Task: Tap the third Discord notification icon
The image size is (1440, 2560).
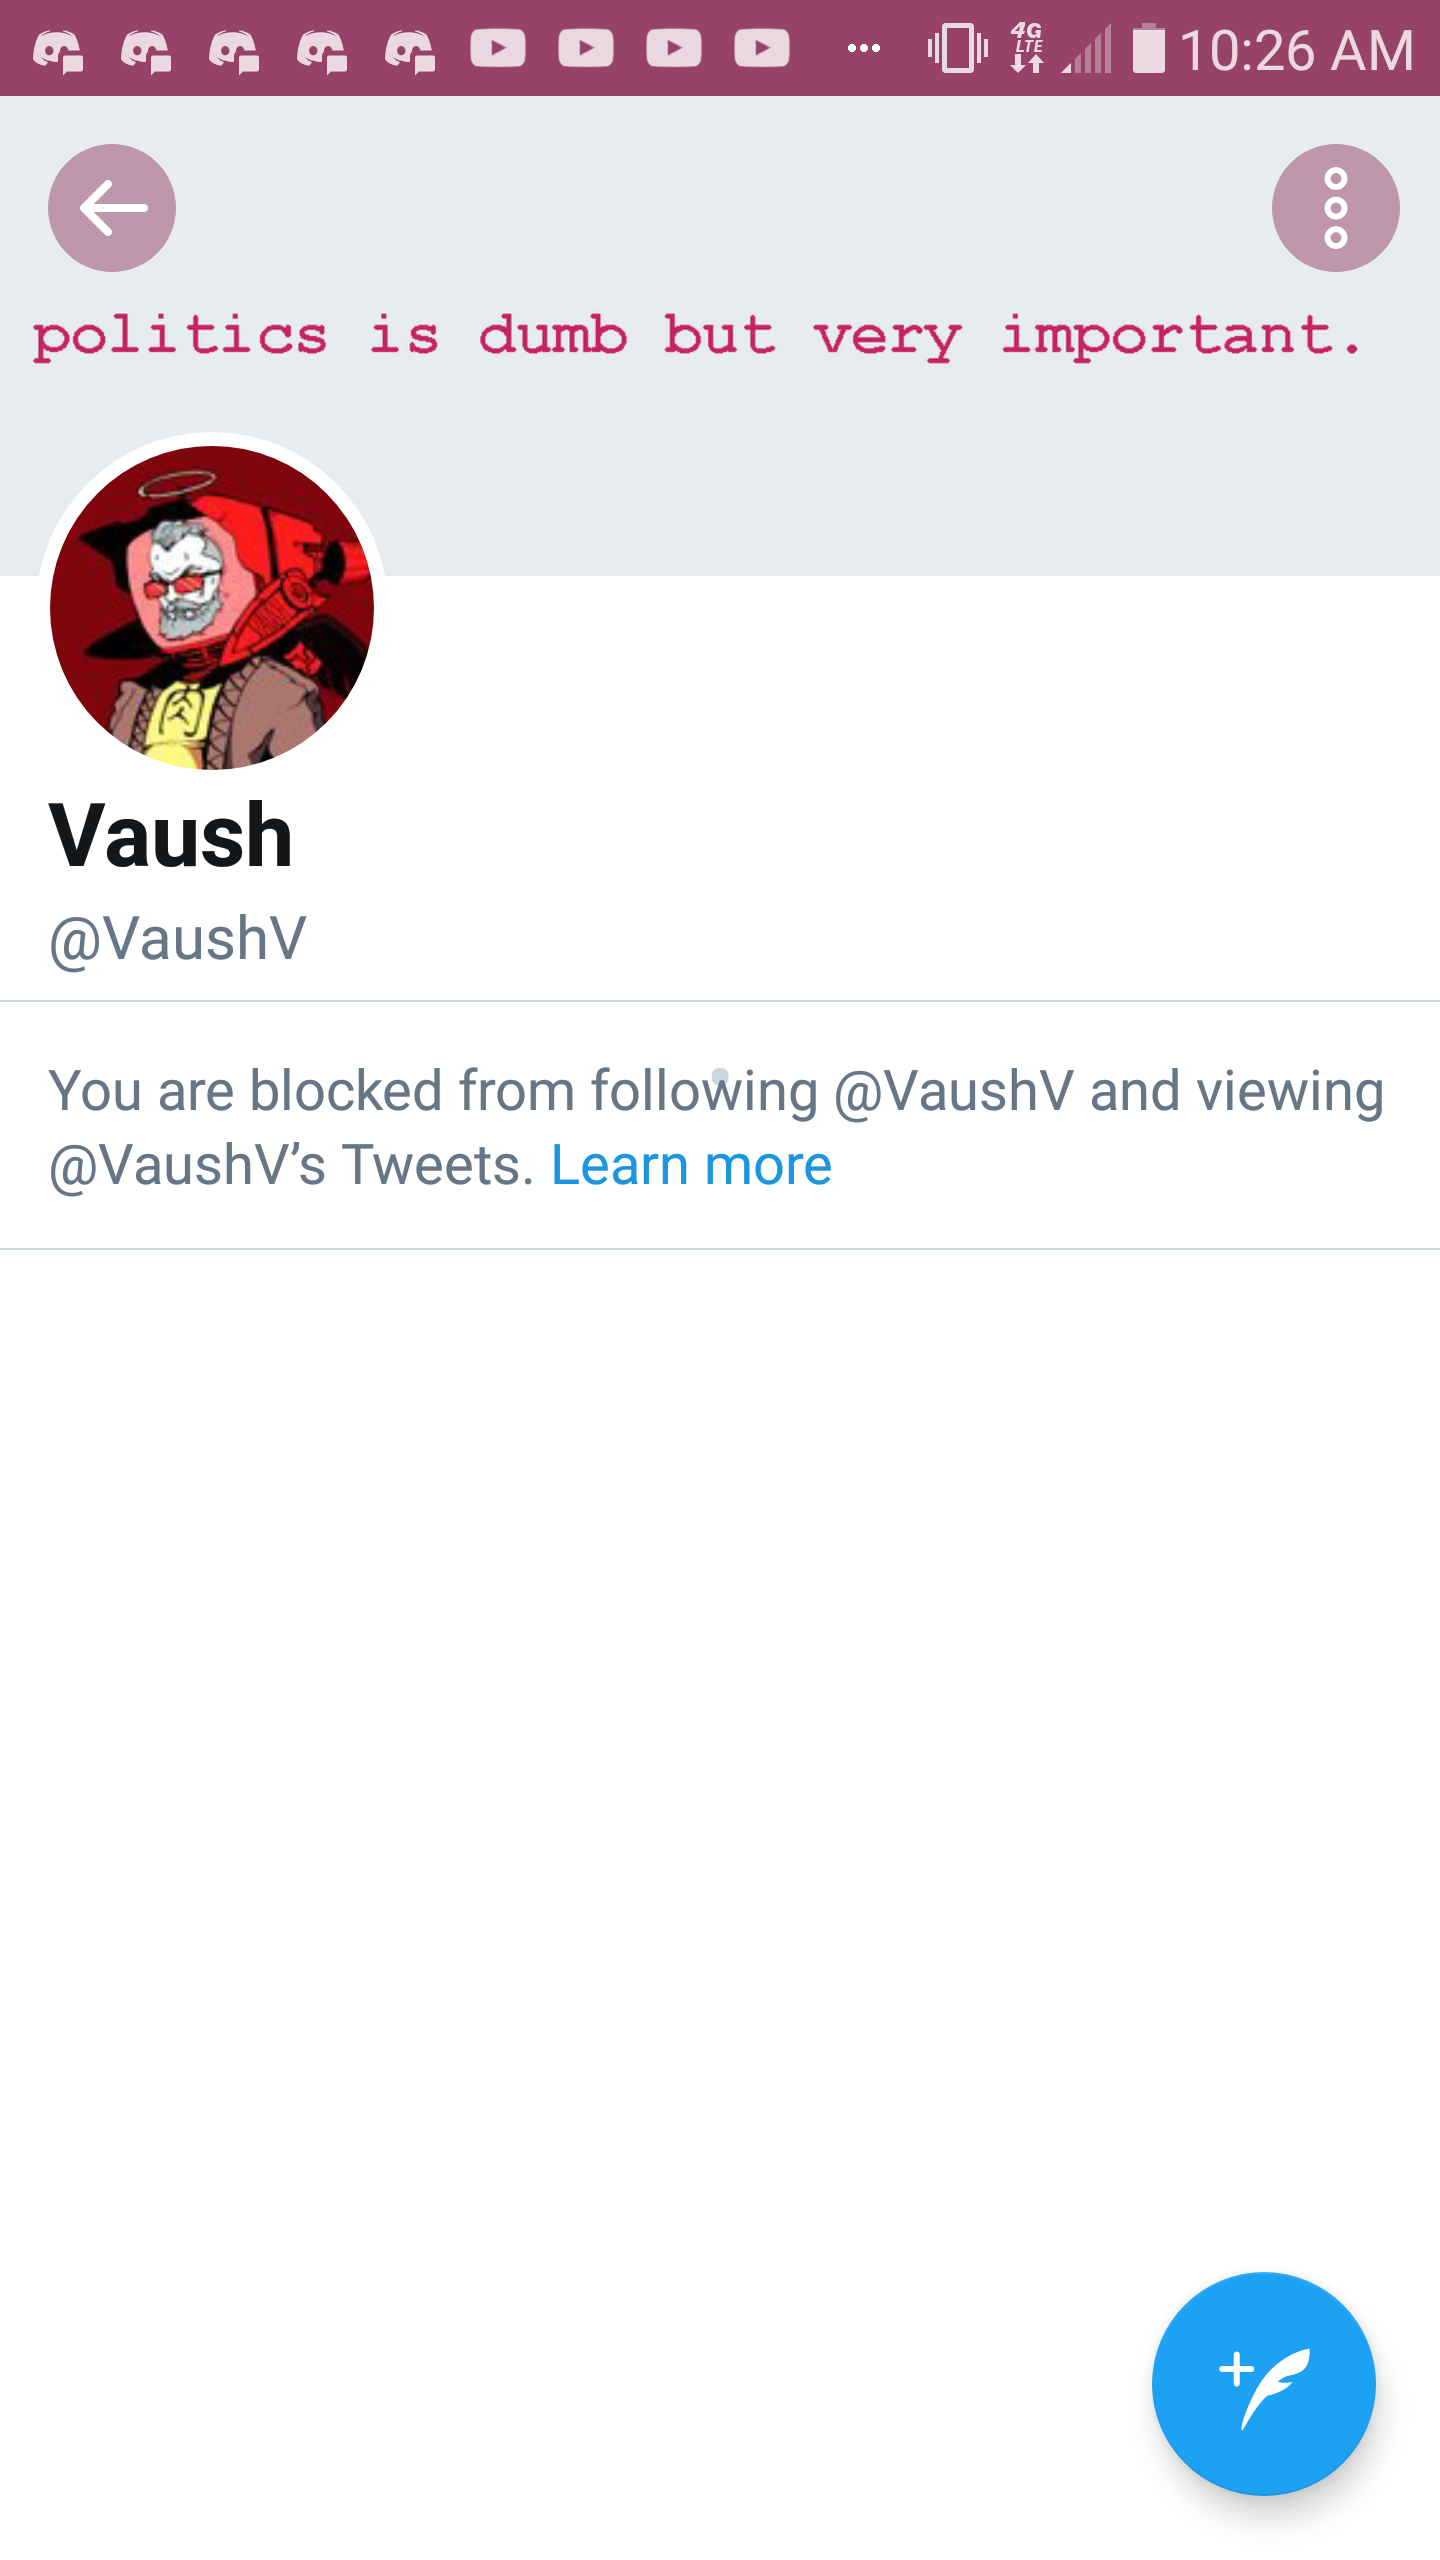Action: (234, 50)
